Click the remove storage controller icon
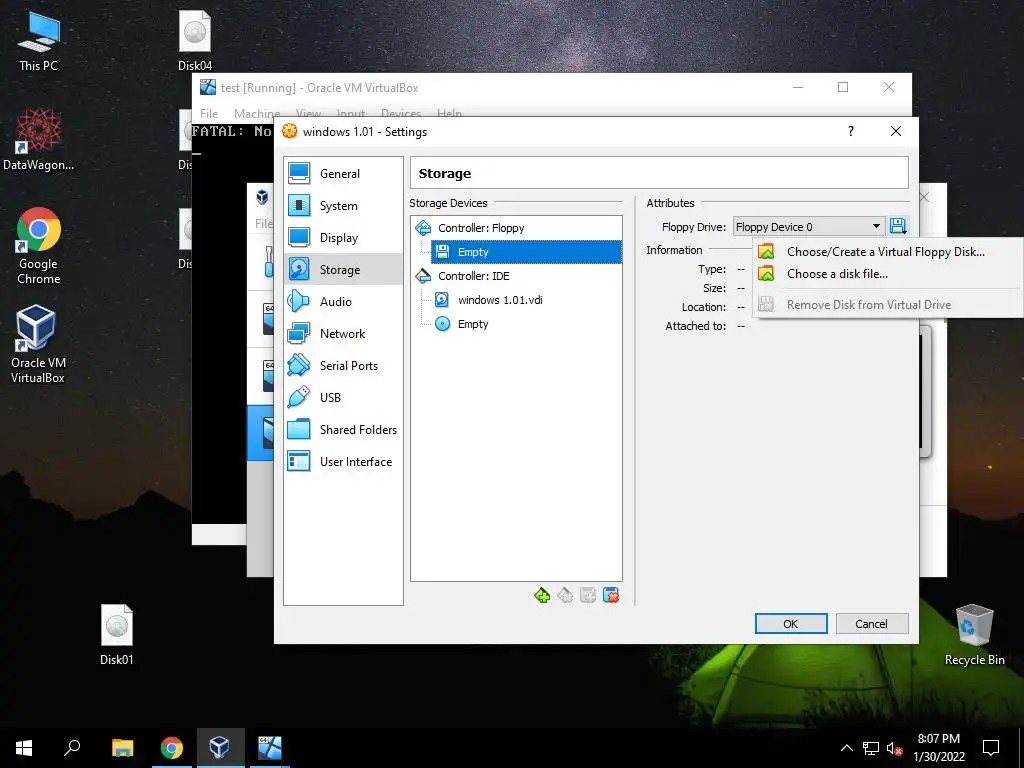The width and height of the screenshot is (1024, 768). pos(565,595)
